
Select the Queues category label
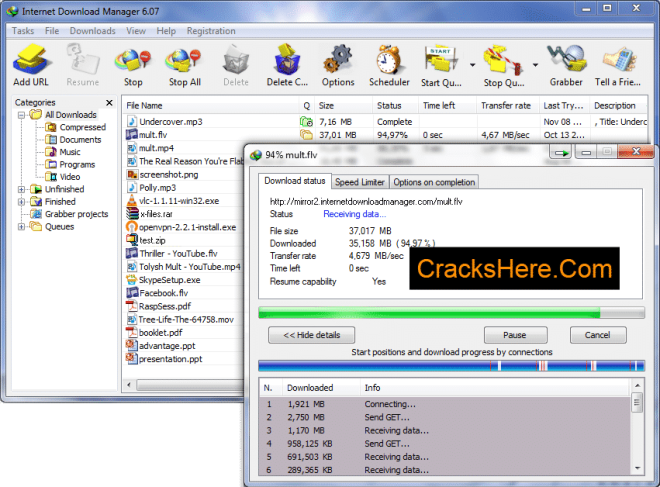point(60,226)
